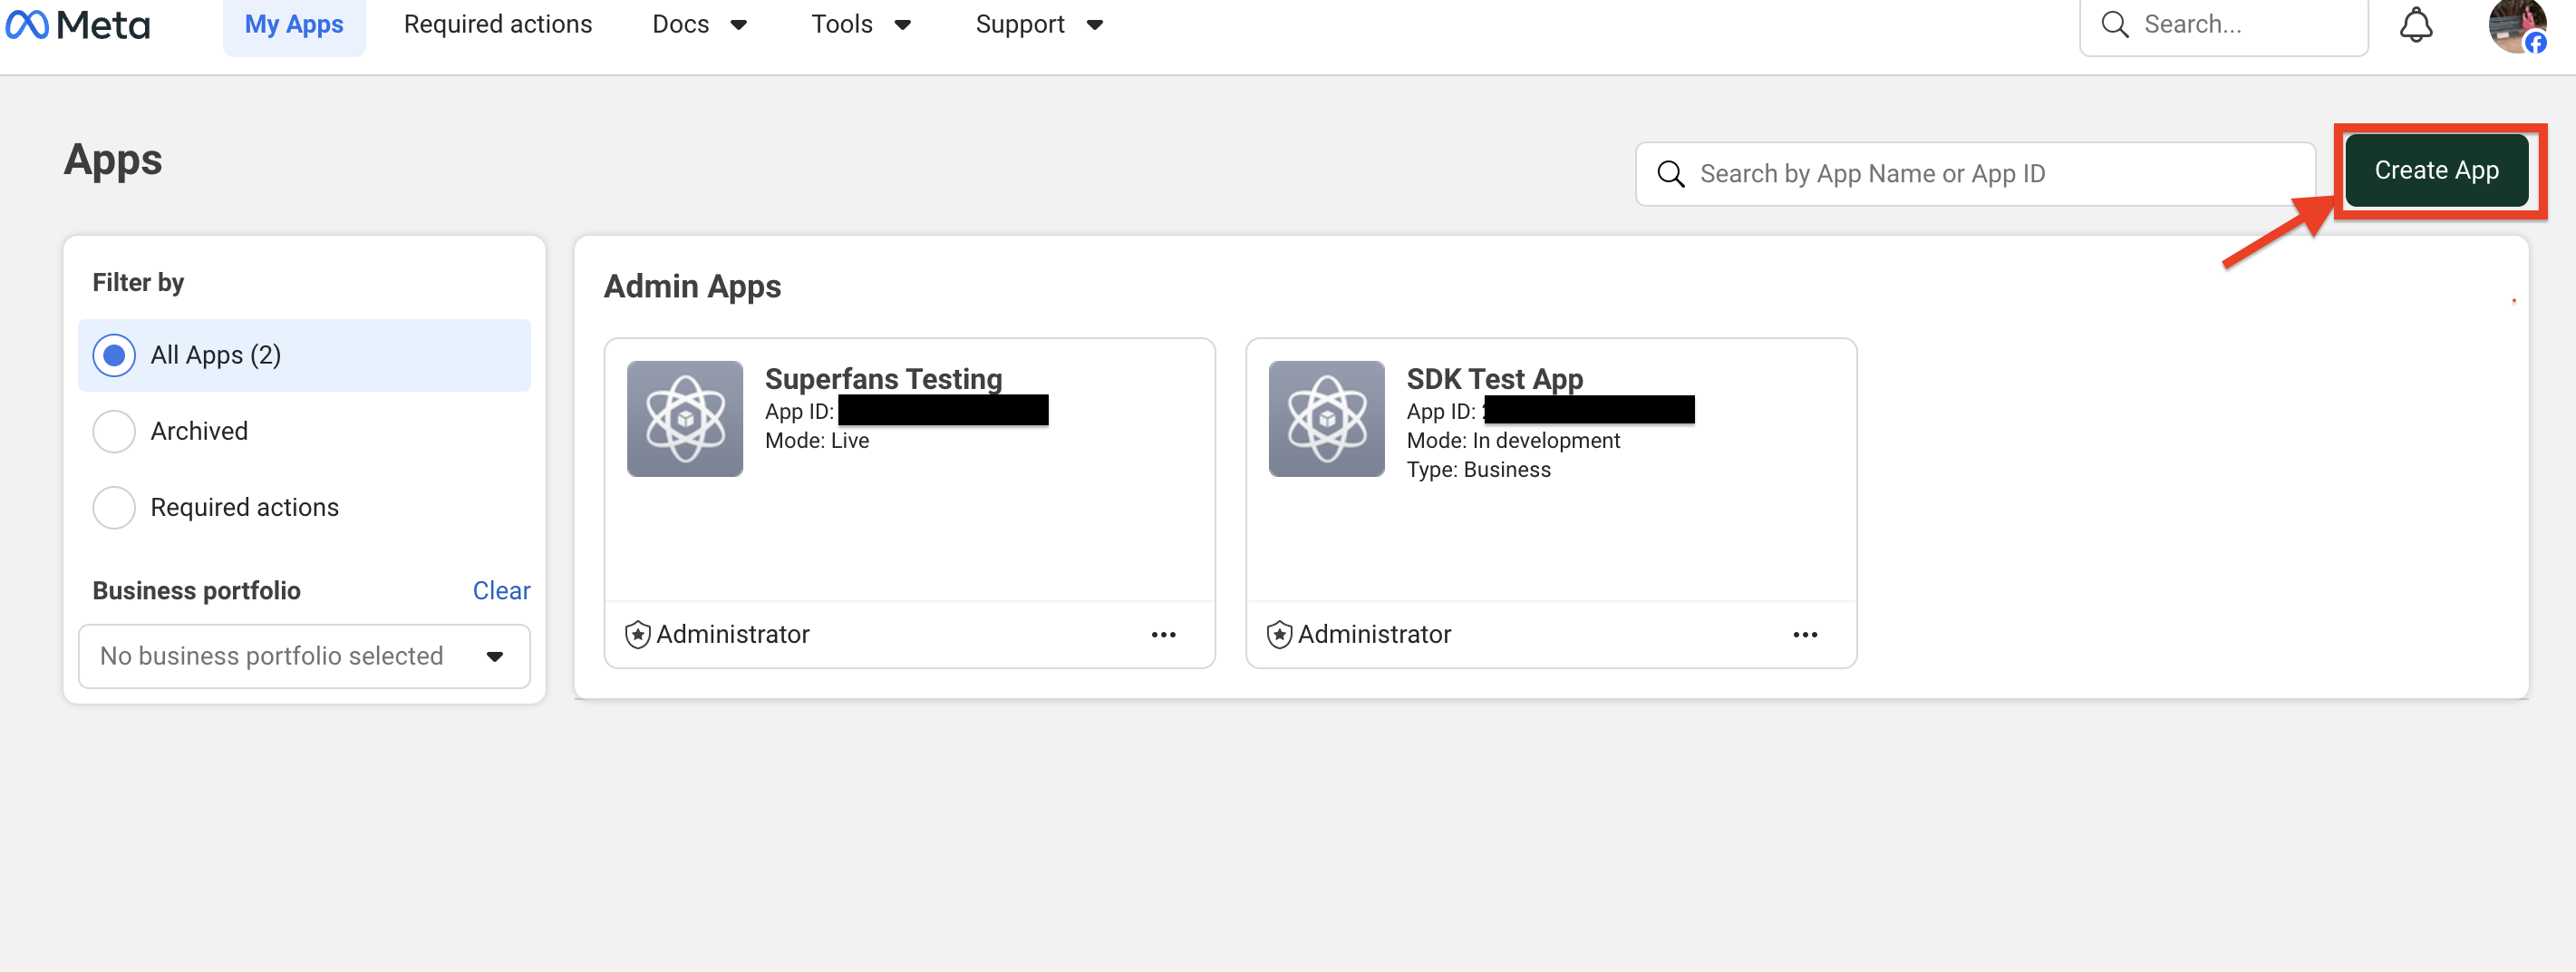Viewport: 2576px width, 972px height.
Task: Open the SDK Test App title
Action: (1494, 379)
